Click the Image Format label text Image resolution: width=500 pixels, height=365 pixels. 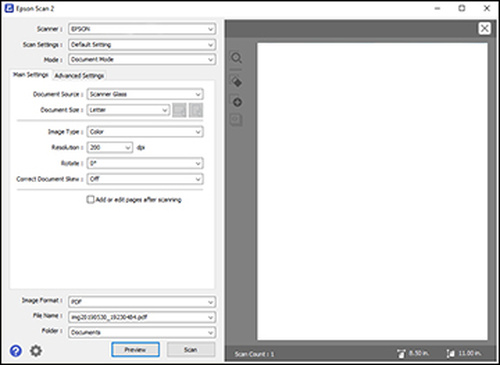42,300
